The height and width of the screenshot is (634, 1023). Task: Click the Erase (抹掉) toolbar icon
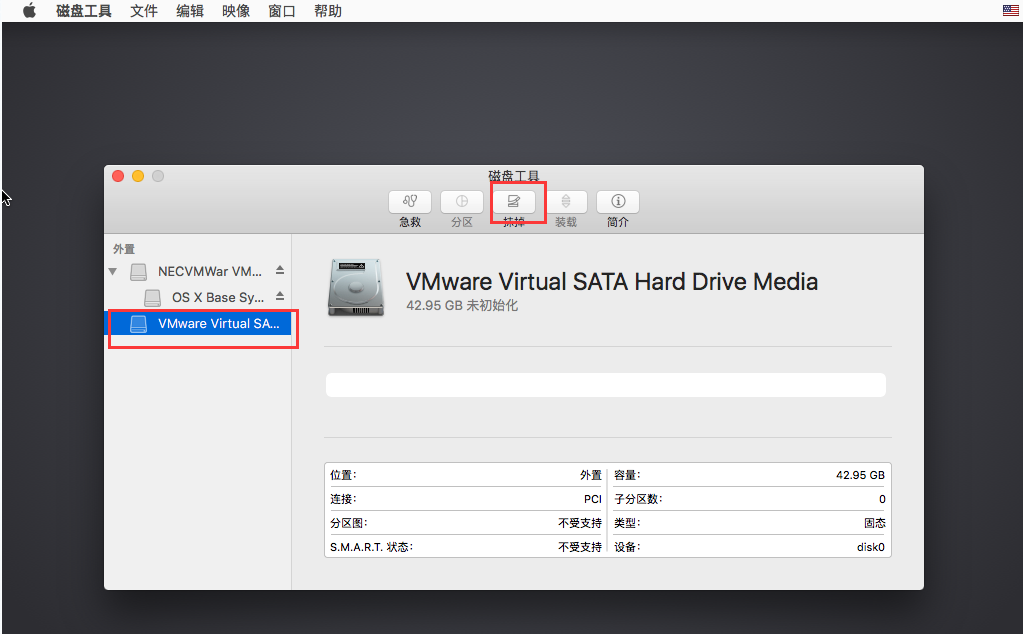pyautogui.click(x=514, y=201)
